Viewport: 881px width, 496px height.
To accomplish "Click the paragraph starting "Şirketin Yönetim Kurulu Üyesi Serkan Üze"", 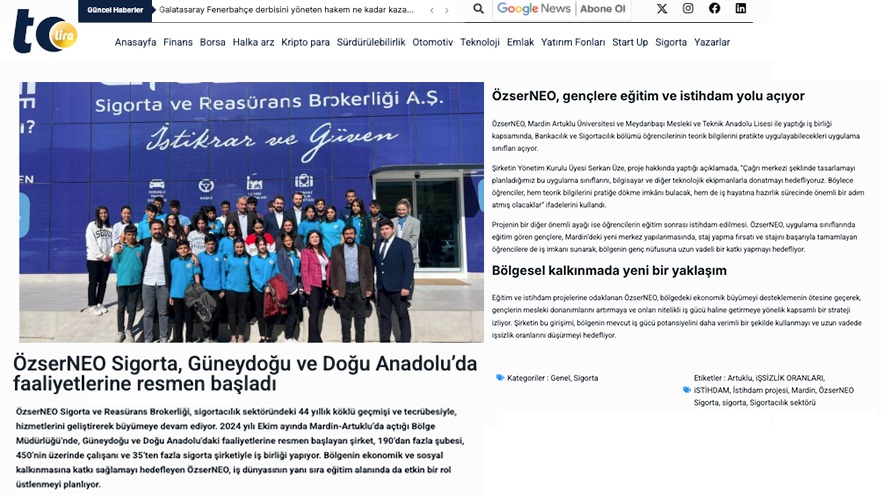I will [678, 186].
